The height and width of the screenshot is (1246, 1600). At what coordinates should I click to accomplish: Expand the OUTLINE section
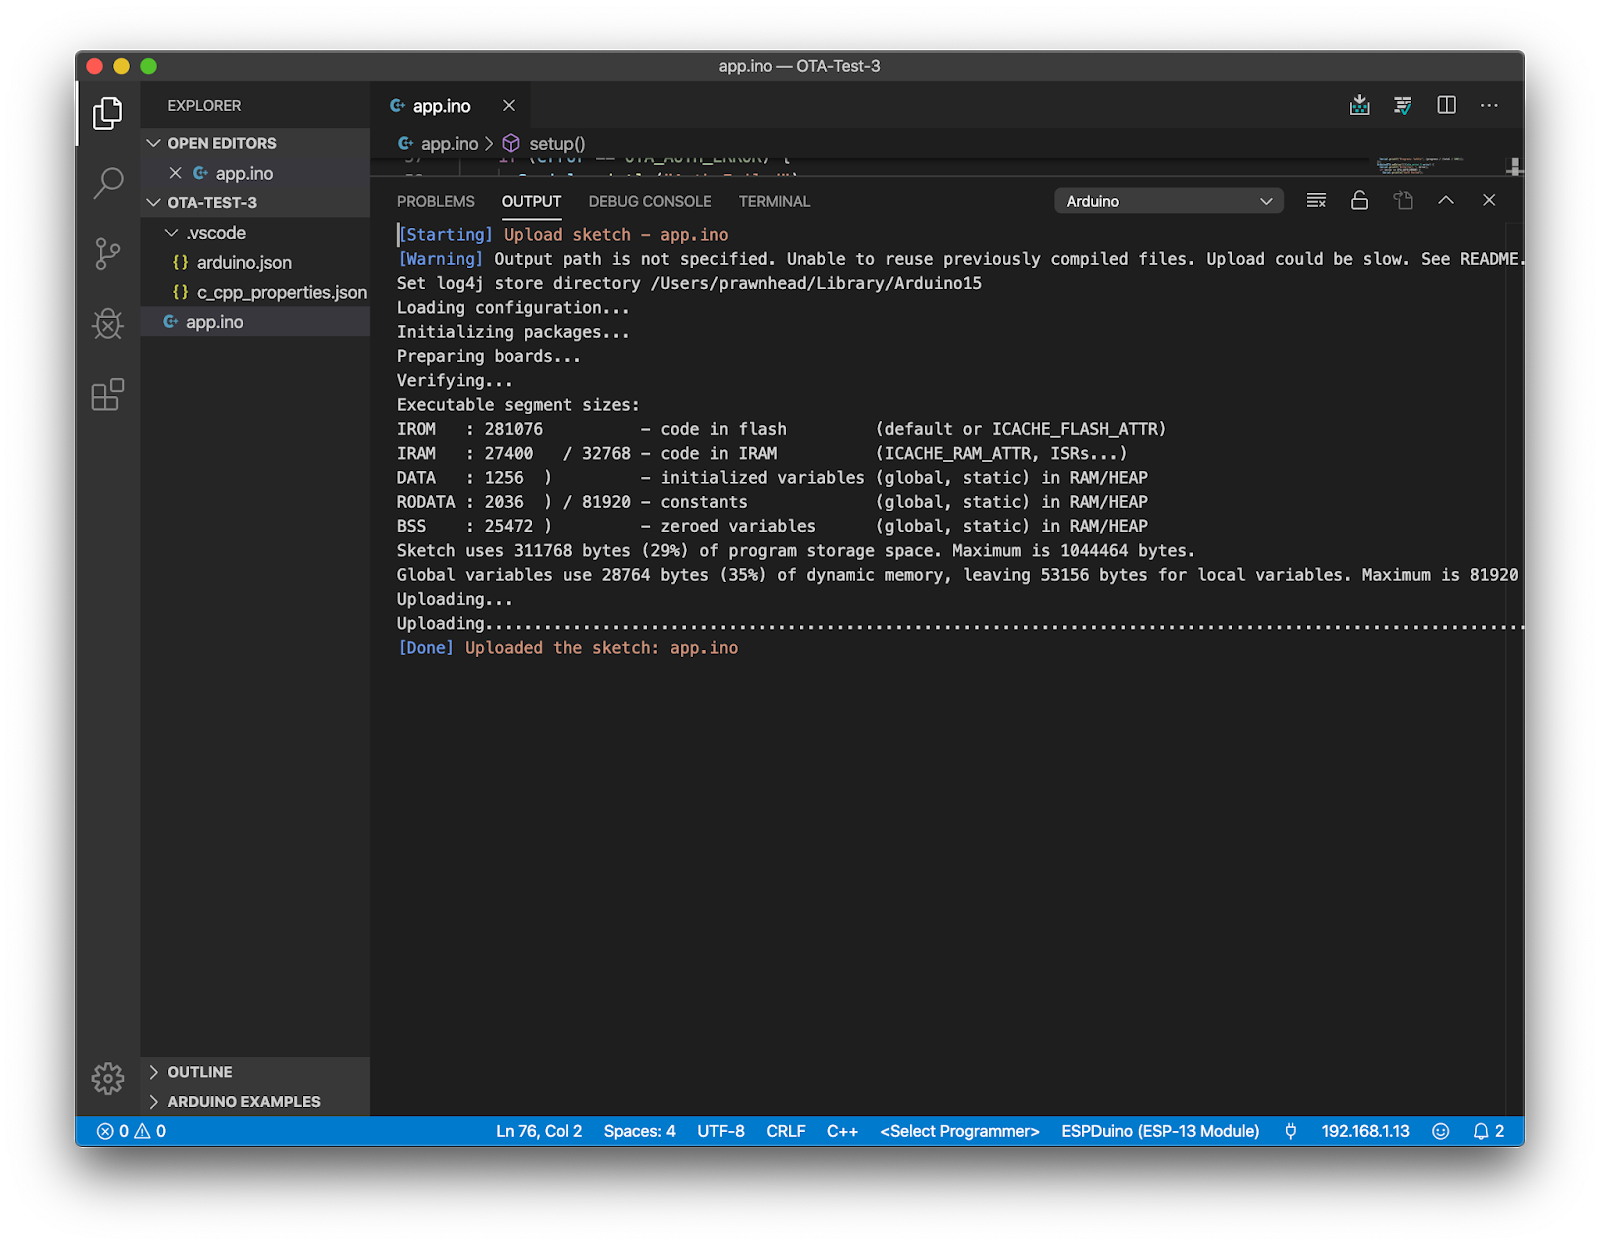[199, 1071]
